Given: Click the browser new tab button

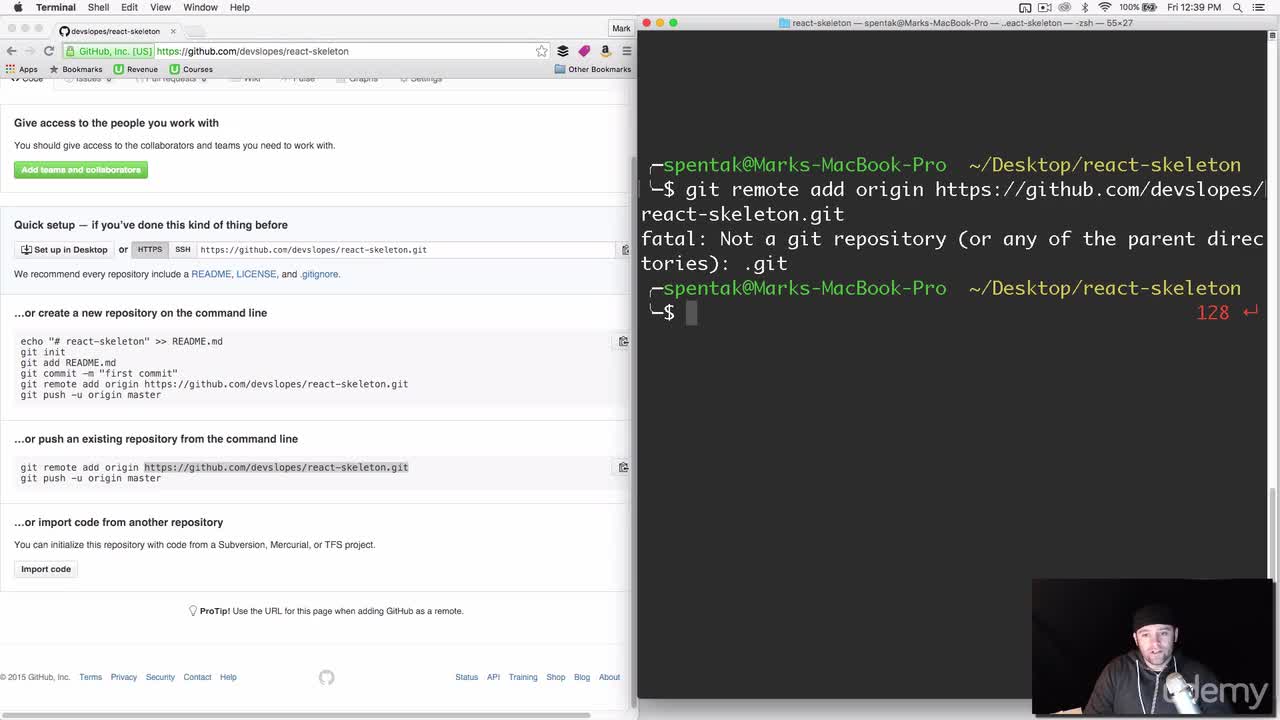Looking at the screenshot, I should pos(198,31).
